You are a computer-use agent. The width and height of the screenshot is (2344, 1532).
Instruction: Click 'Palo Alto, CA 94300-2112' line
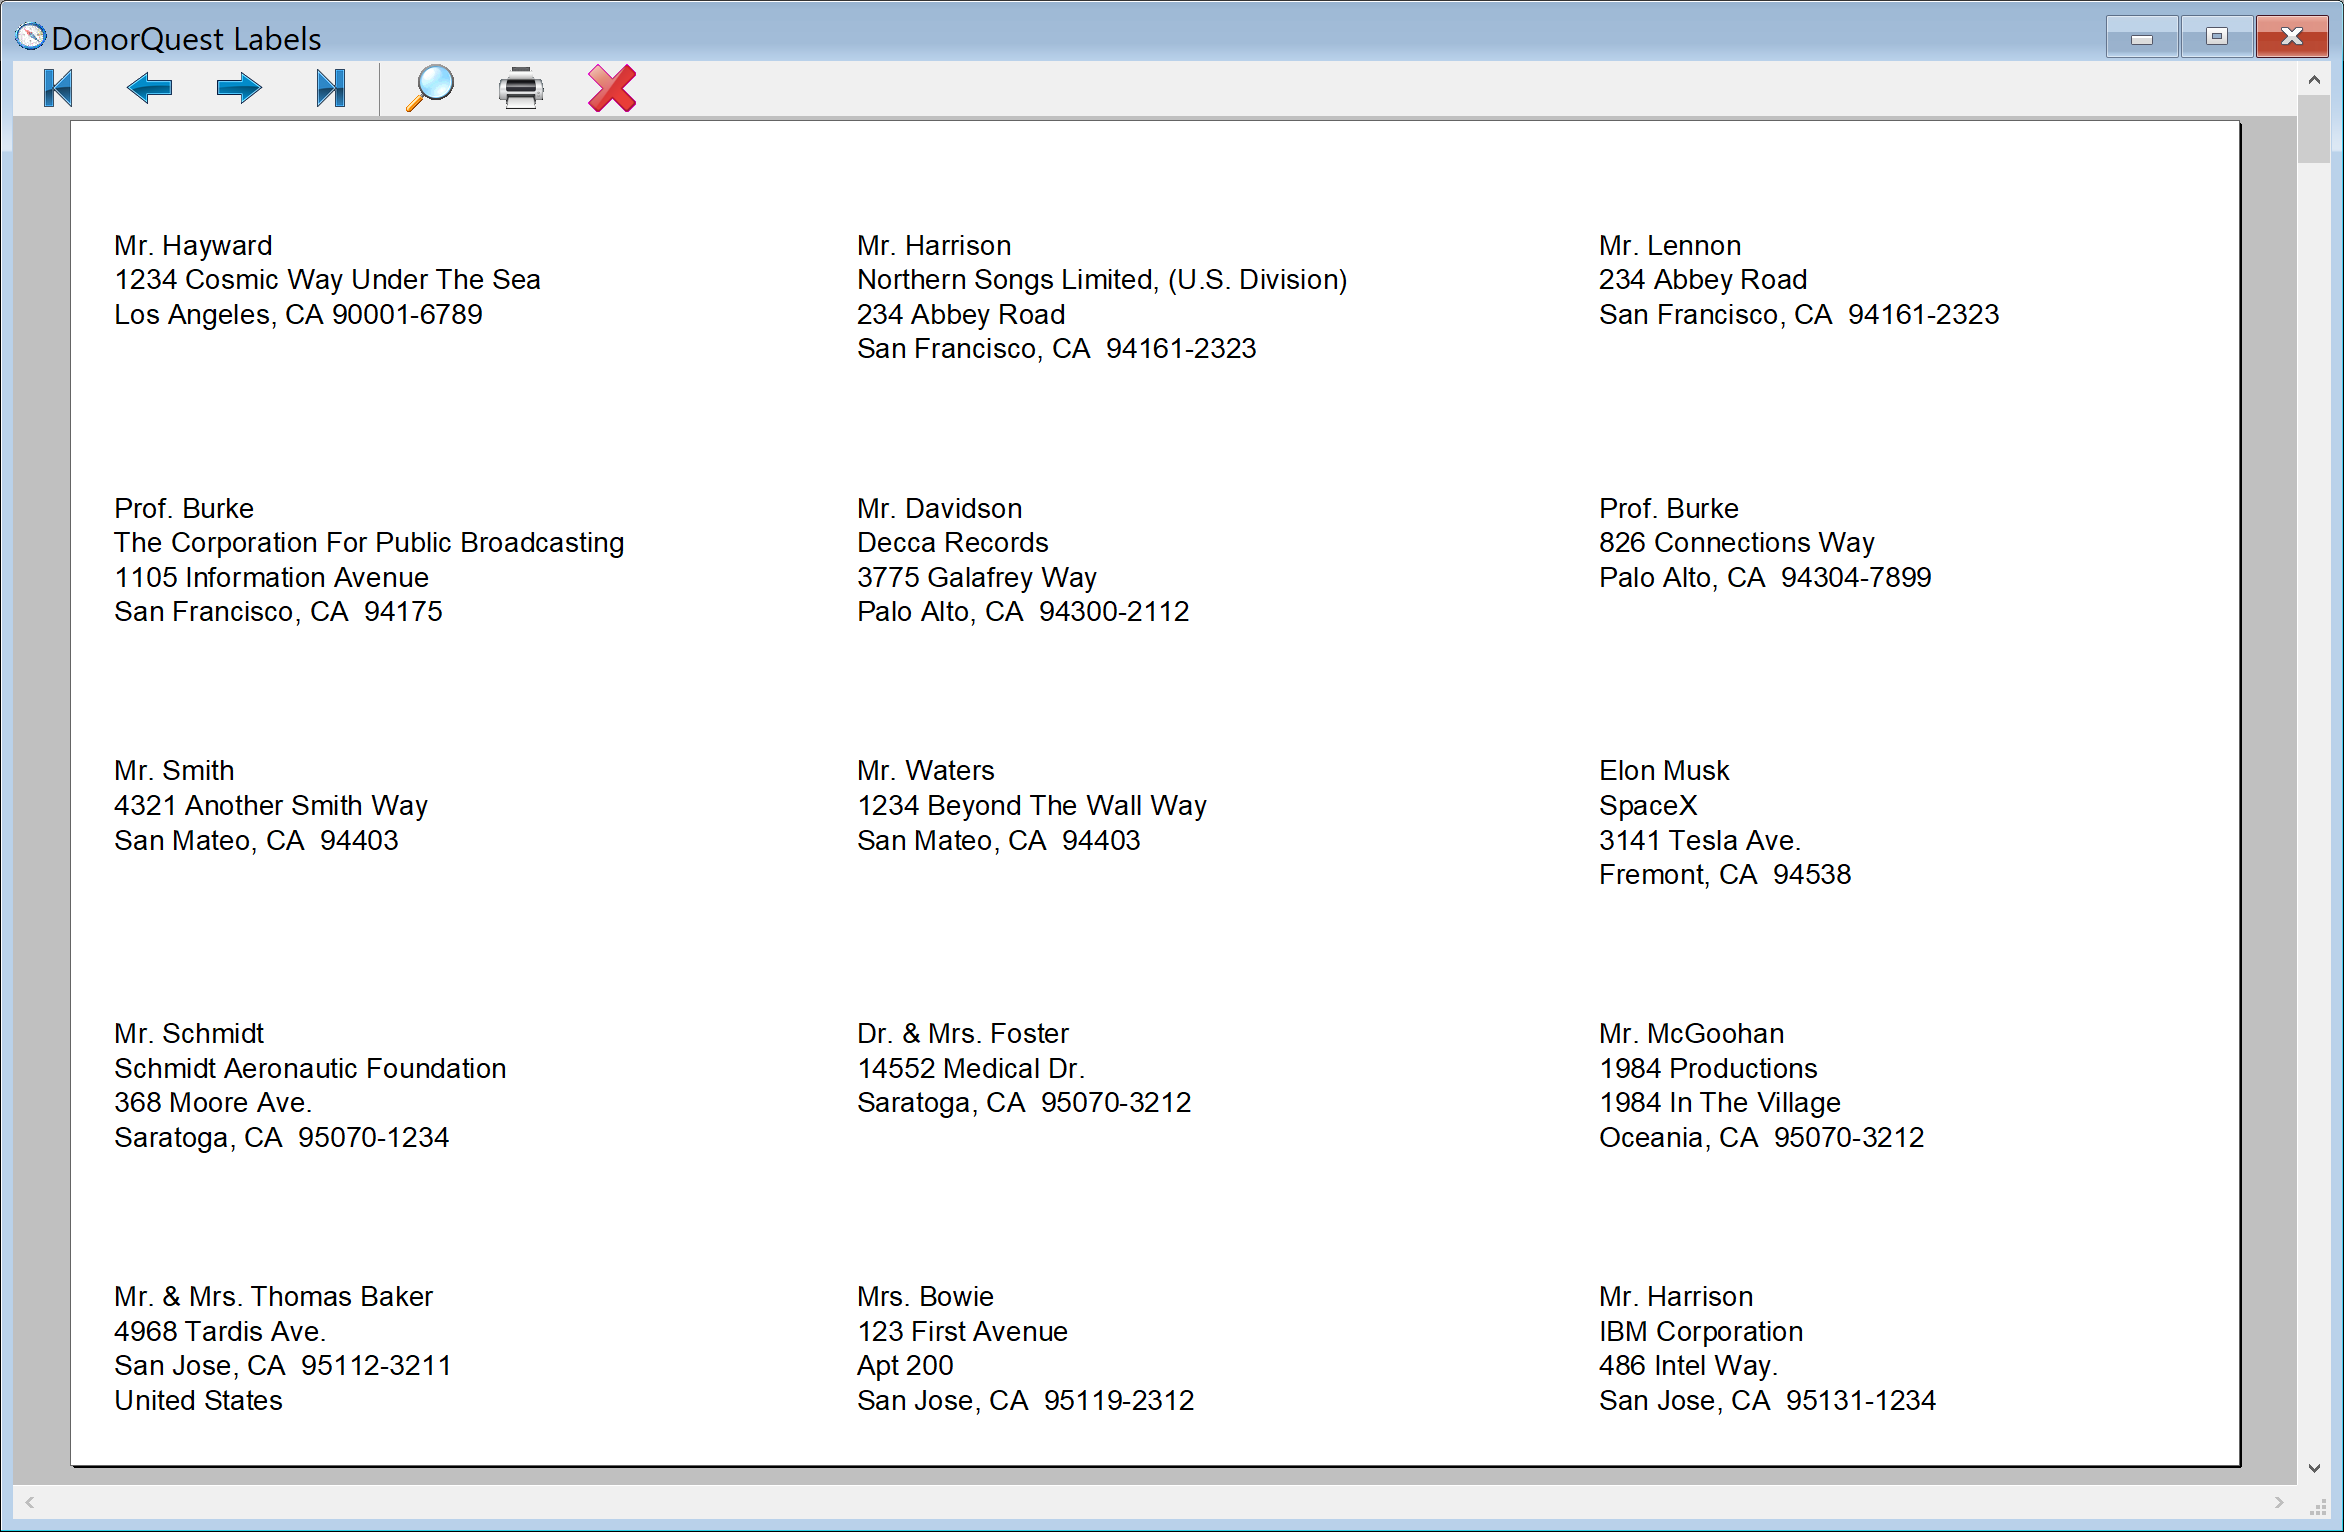click(1023, 611)
